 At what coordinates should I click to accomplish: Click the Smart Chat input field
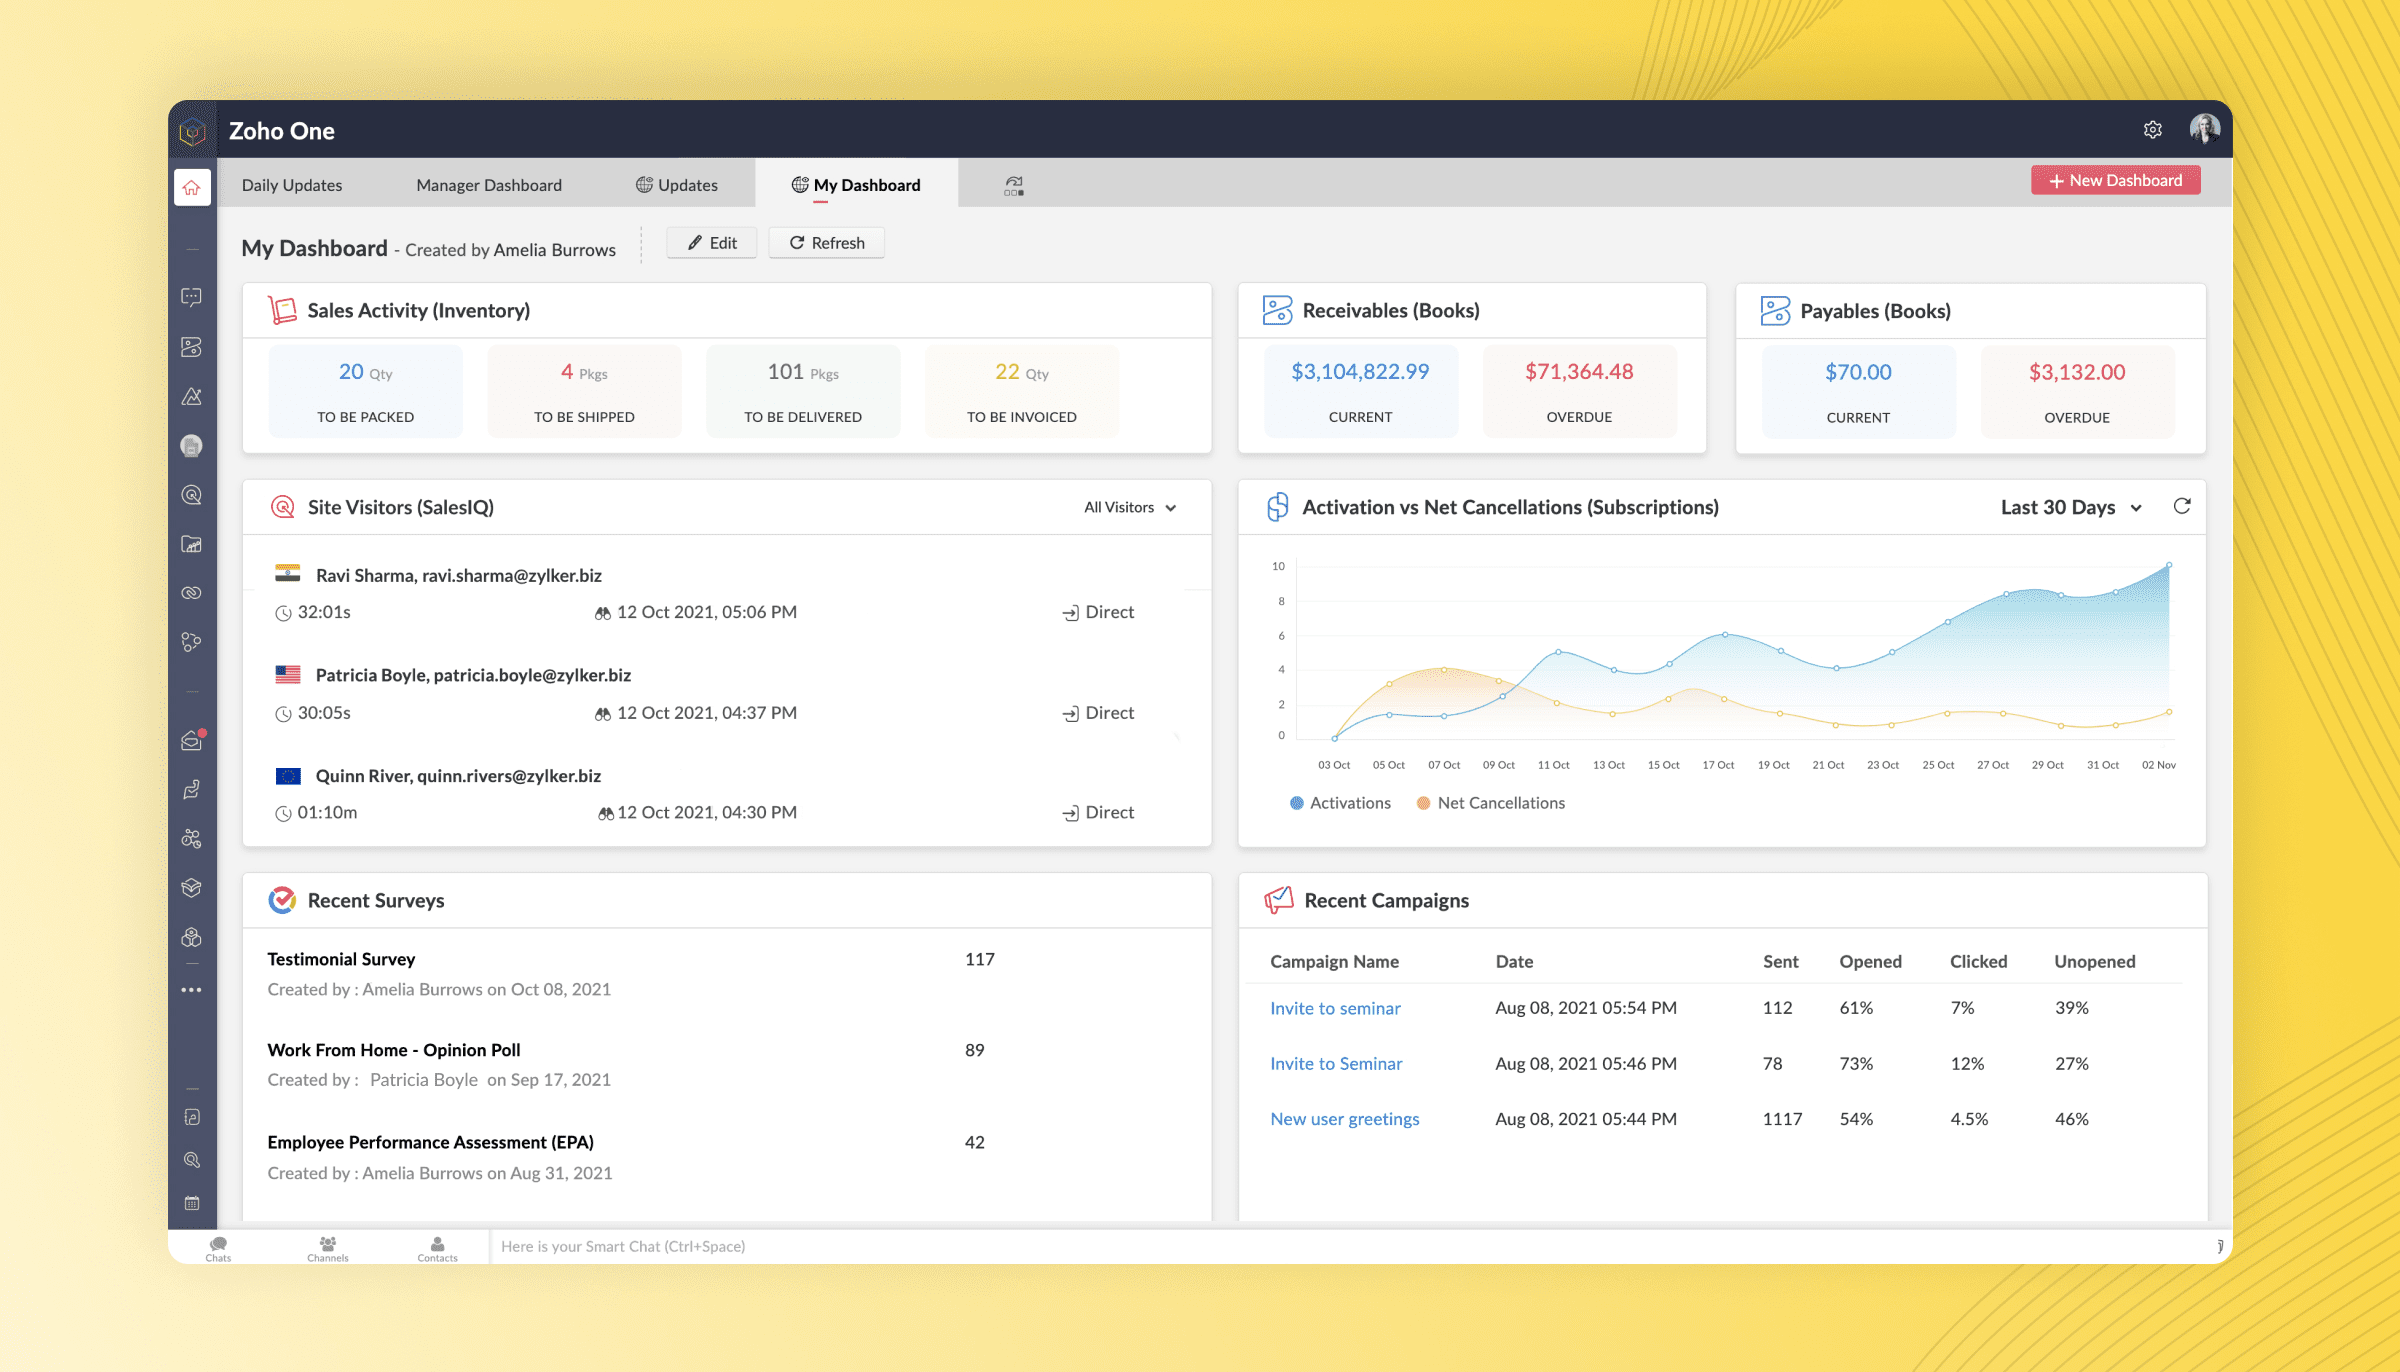point(1350,1247)
